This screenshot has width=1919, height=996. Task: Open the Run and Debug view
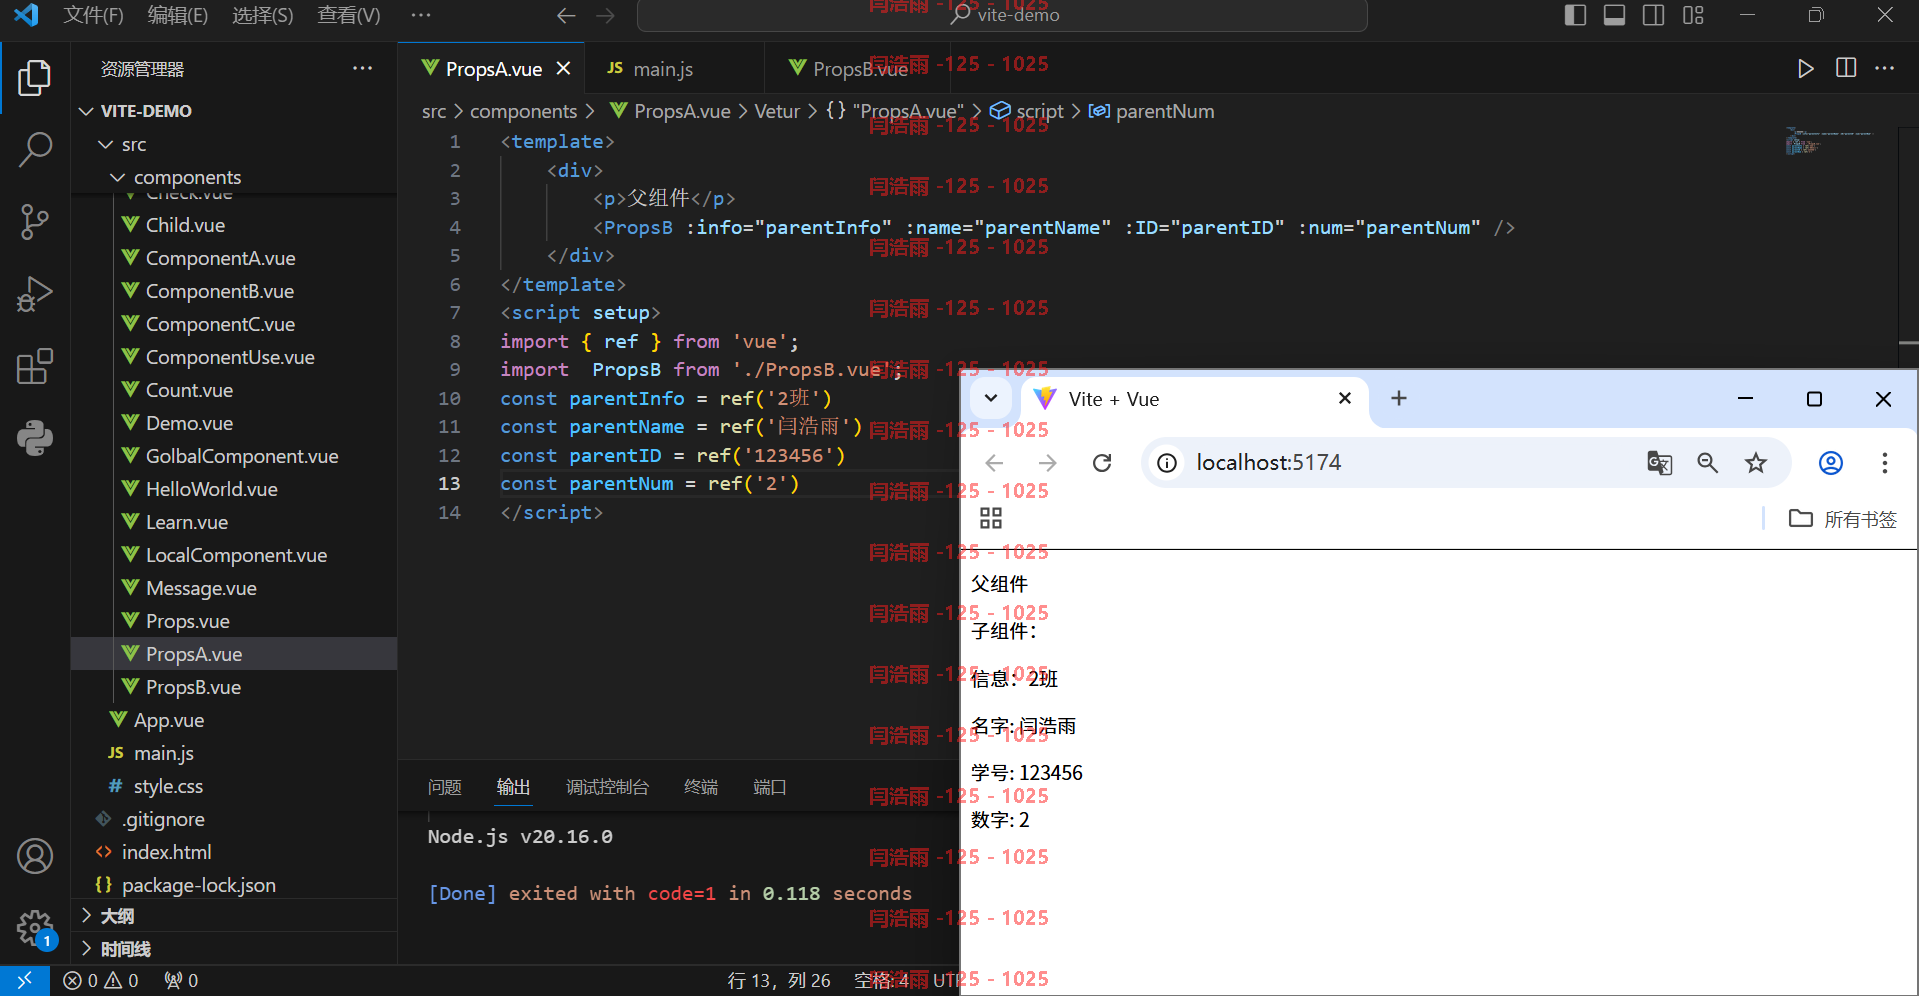[35, 294]
